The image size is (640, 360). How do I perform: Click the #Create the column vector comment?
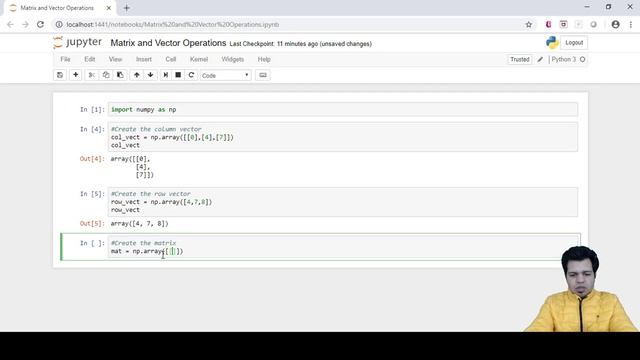(156, 129)
